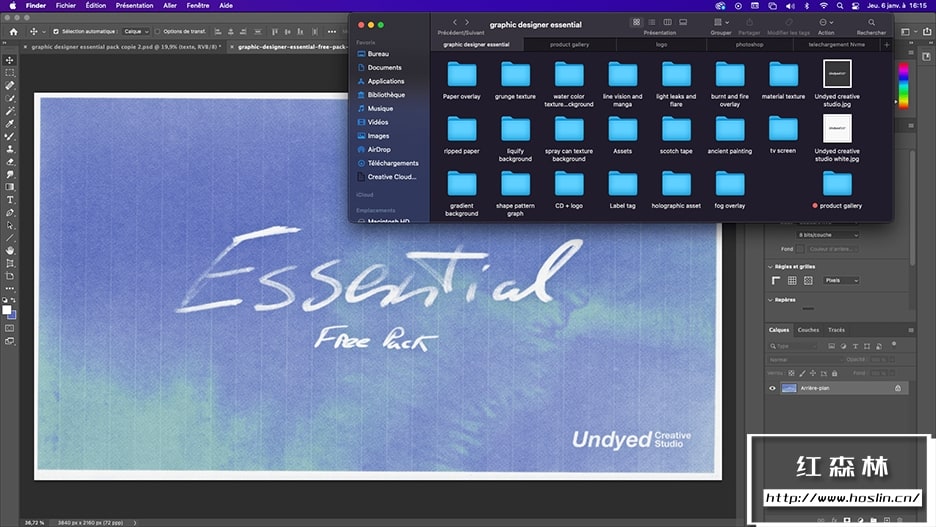This screenshot has height=527, width=936.
Task: Toggle the layer filter on/off switch
Action: pyautogui.click(x=894, y=344)
